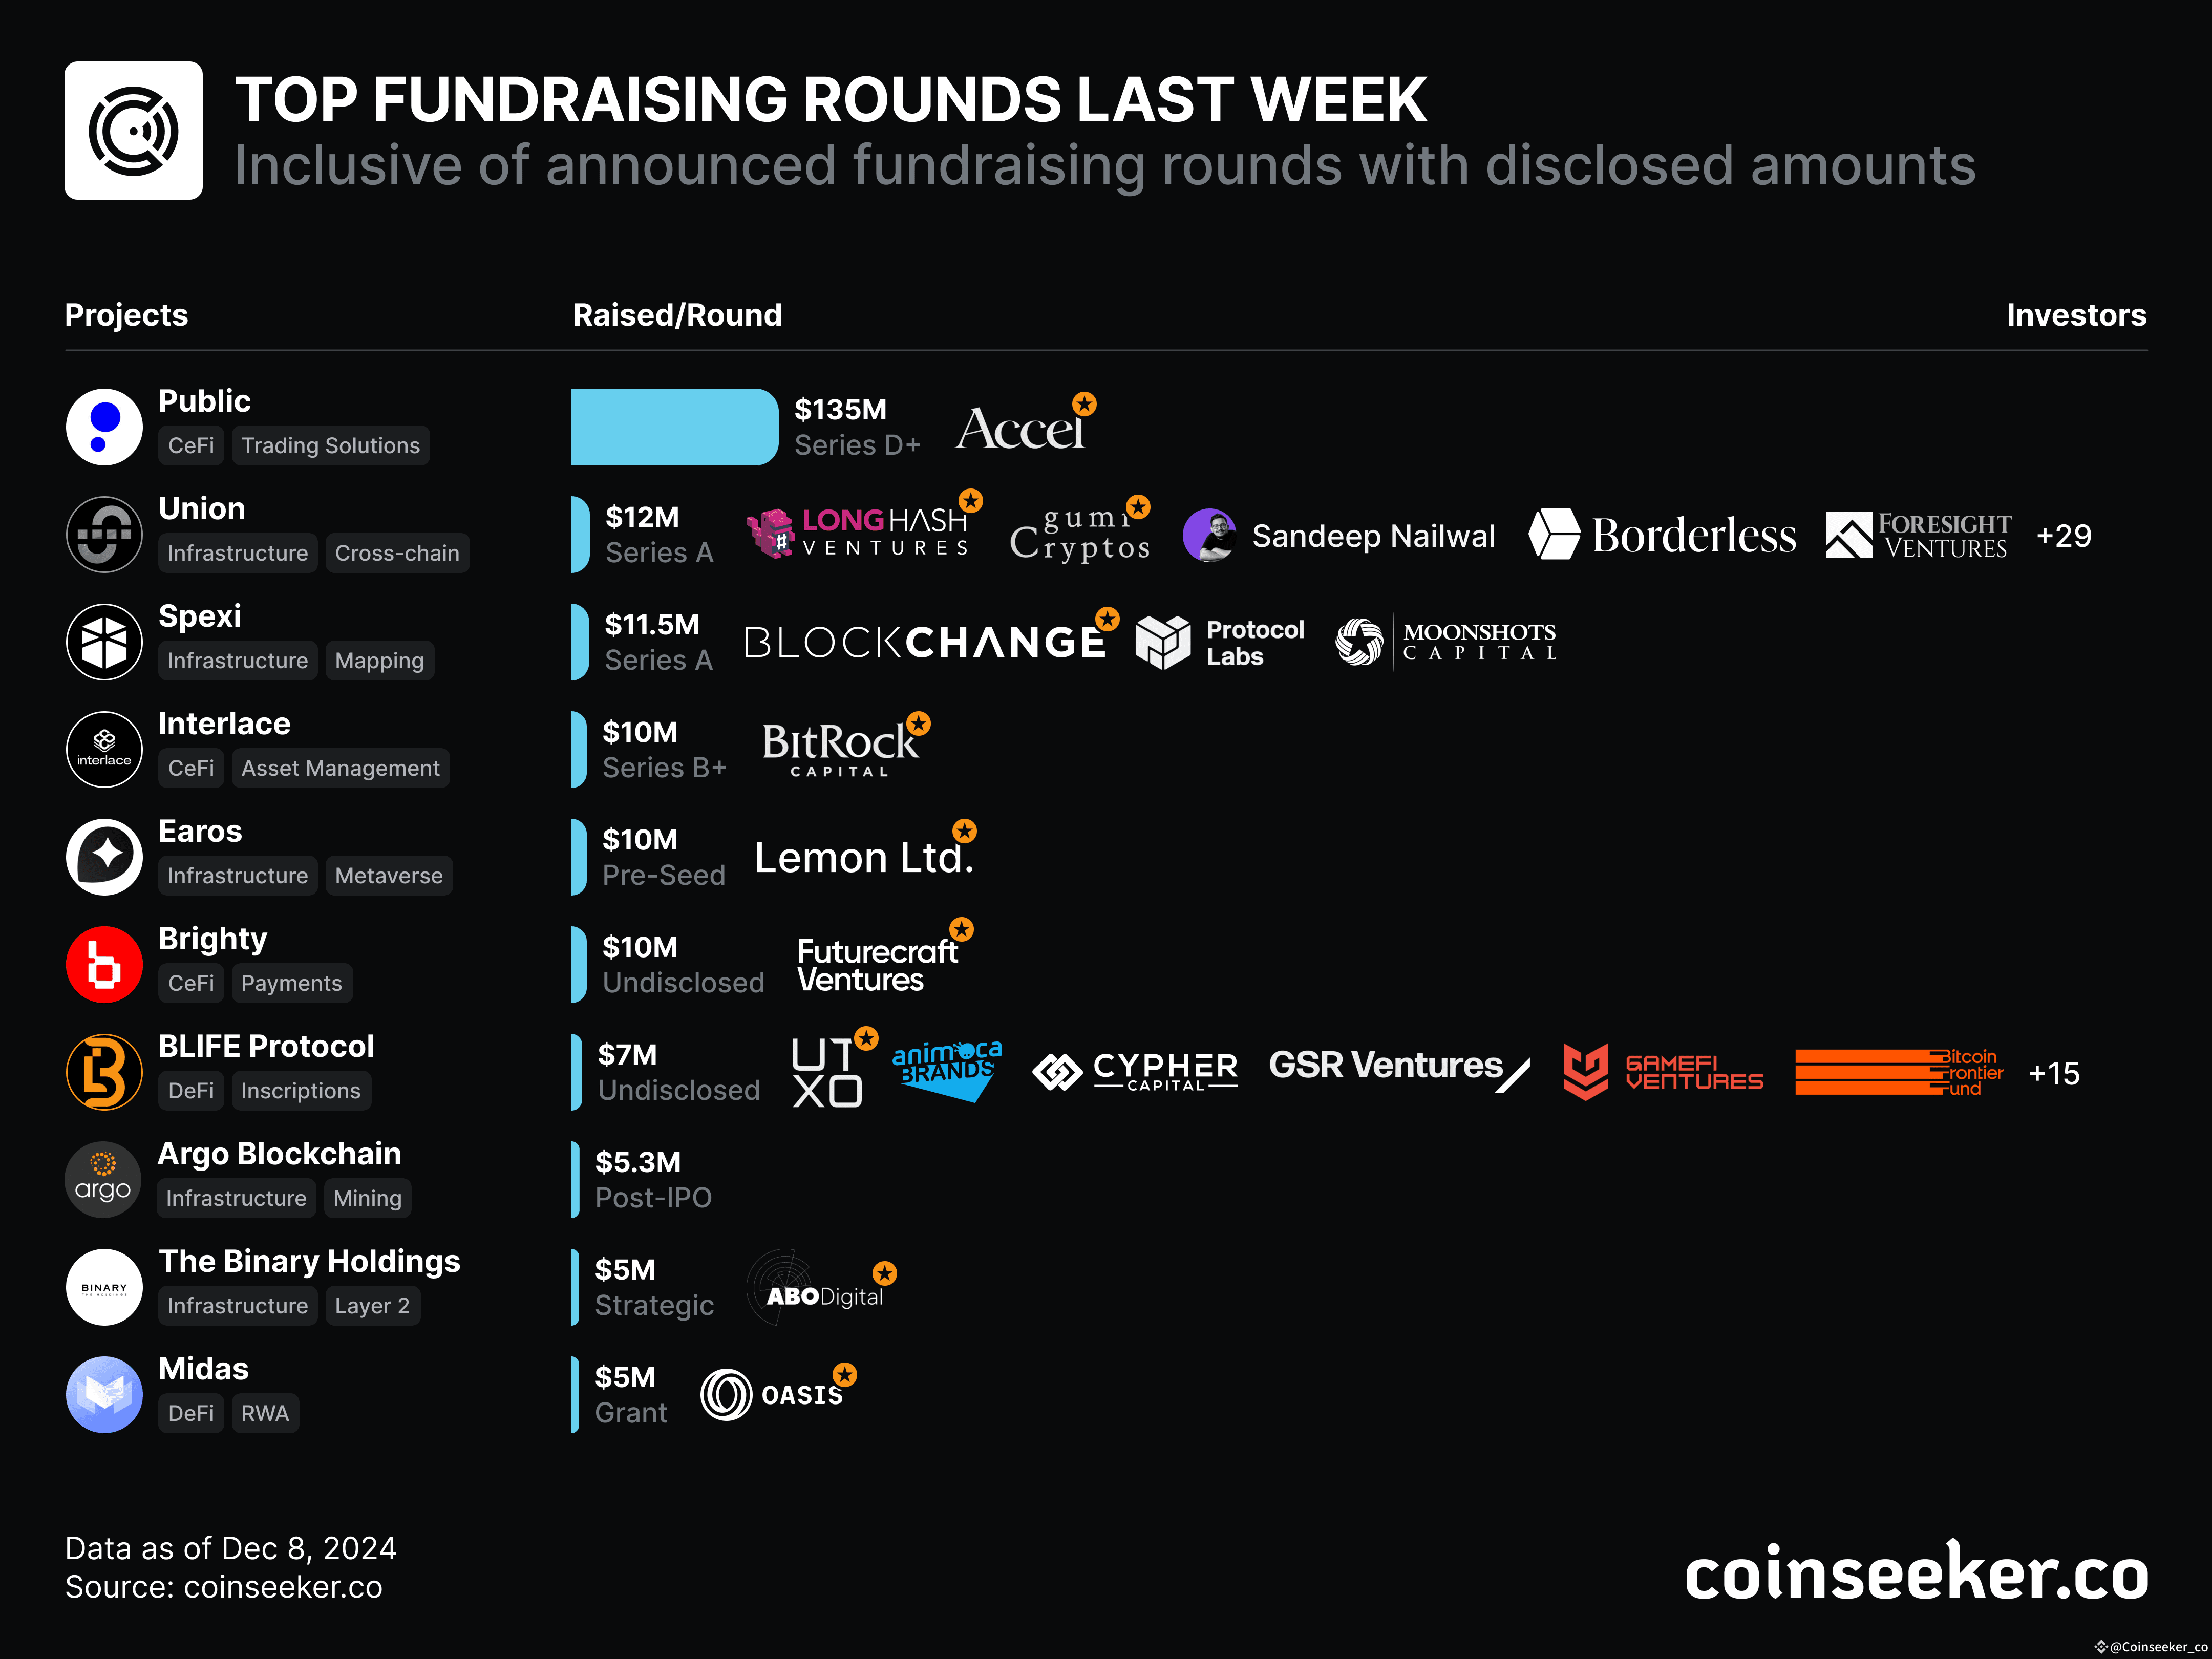Image resolution: width=2212 pixels, height=1659 pixels.
Task: Click Sandeep Nailwal's avatar
Action: pyautogui.click(x=1209, y=535)
